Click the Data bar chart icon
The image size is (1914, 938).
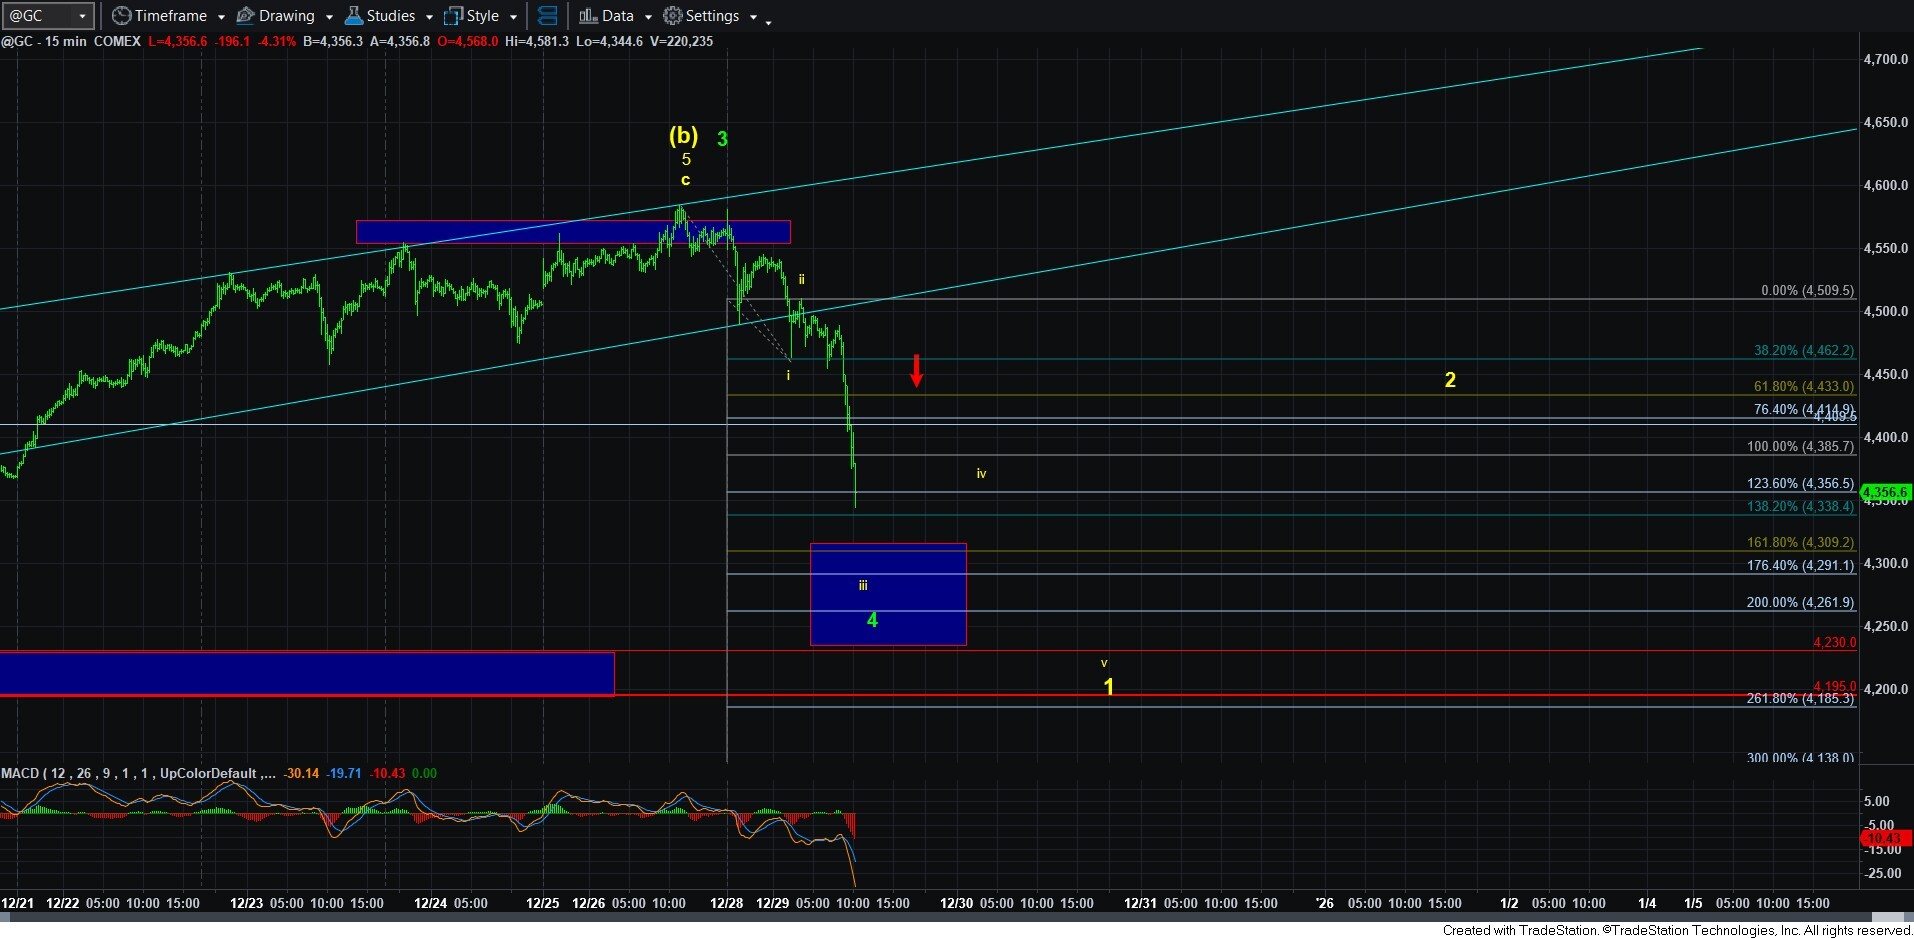[x=588, y=16]
